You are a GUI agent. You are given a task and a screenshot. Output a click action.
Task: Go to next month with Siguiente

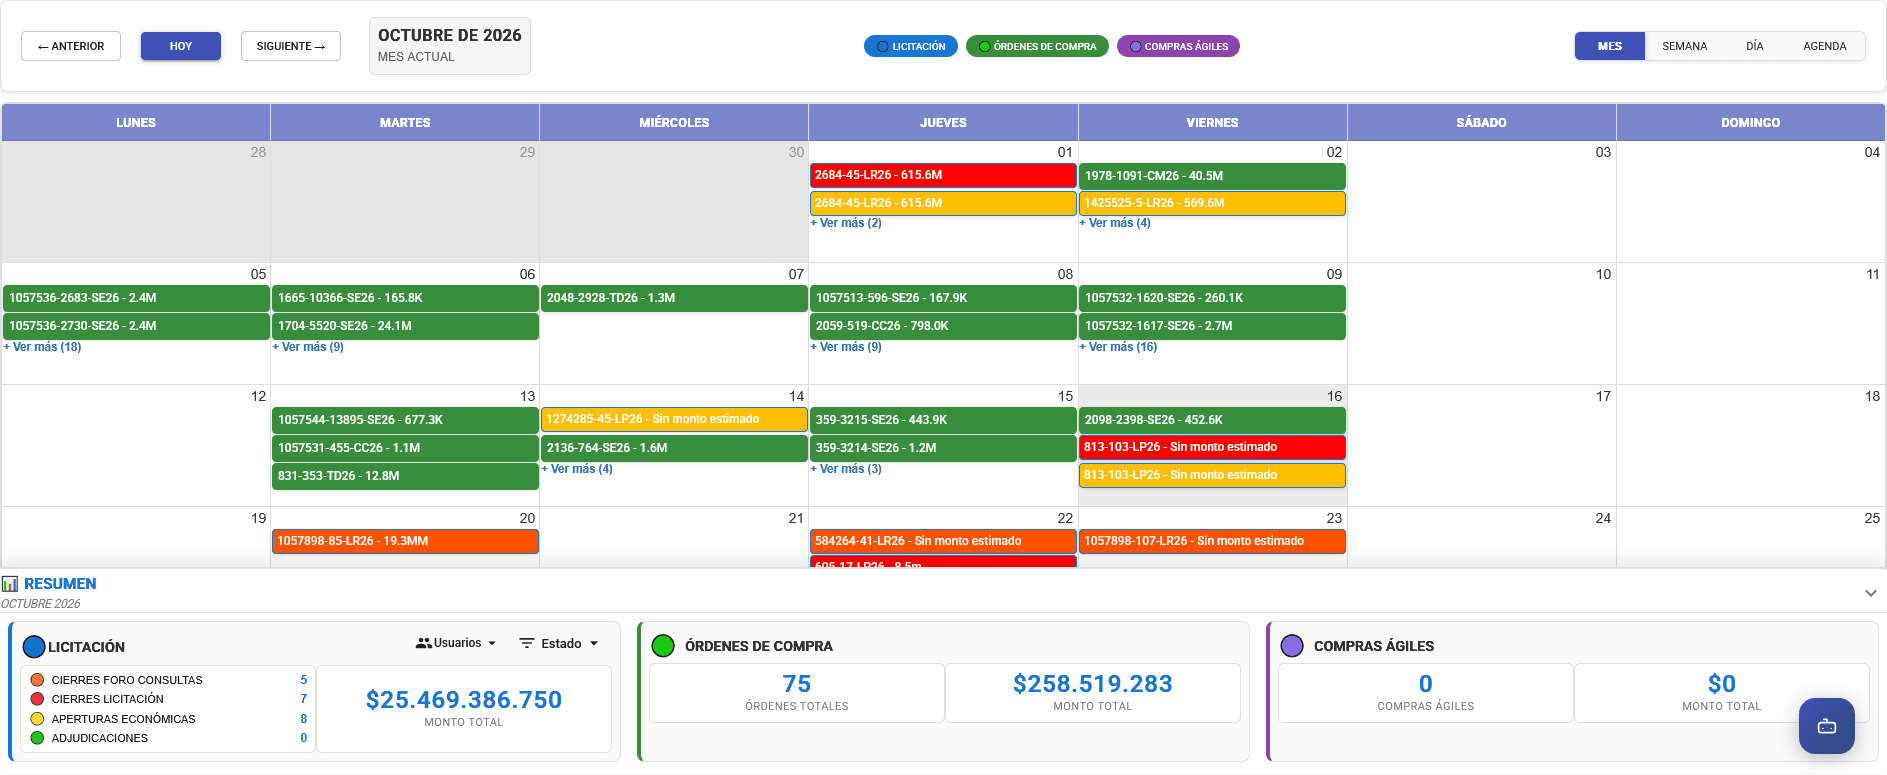[x=291, y=46]
